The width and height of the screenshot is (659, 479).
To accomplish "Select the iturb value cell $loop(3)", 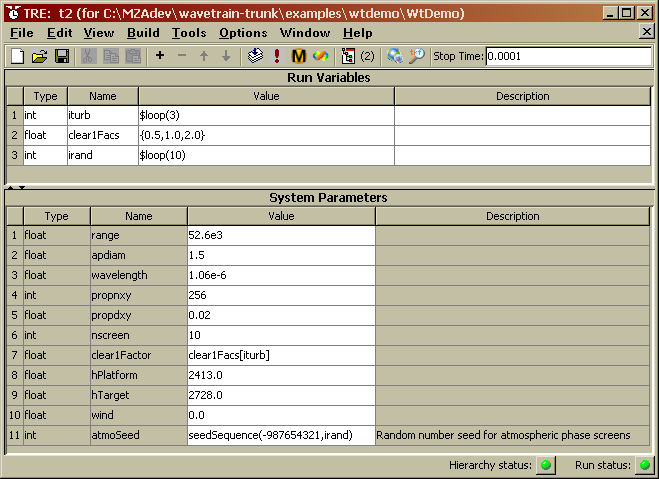I will (266, 115).
